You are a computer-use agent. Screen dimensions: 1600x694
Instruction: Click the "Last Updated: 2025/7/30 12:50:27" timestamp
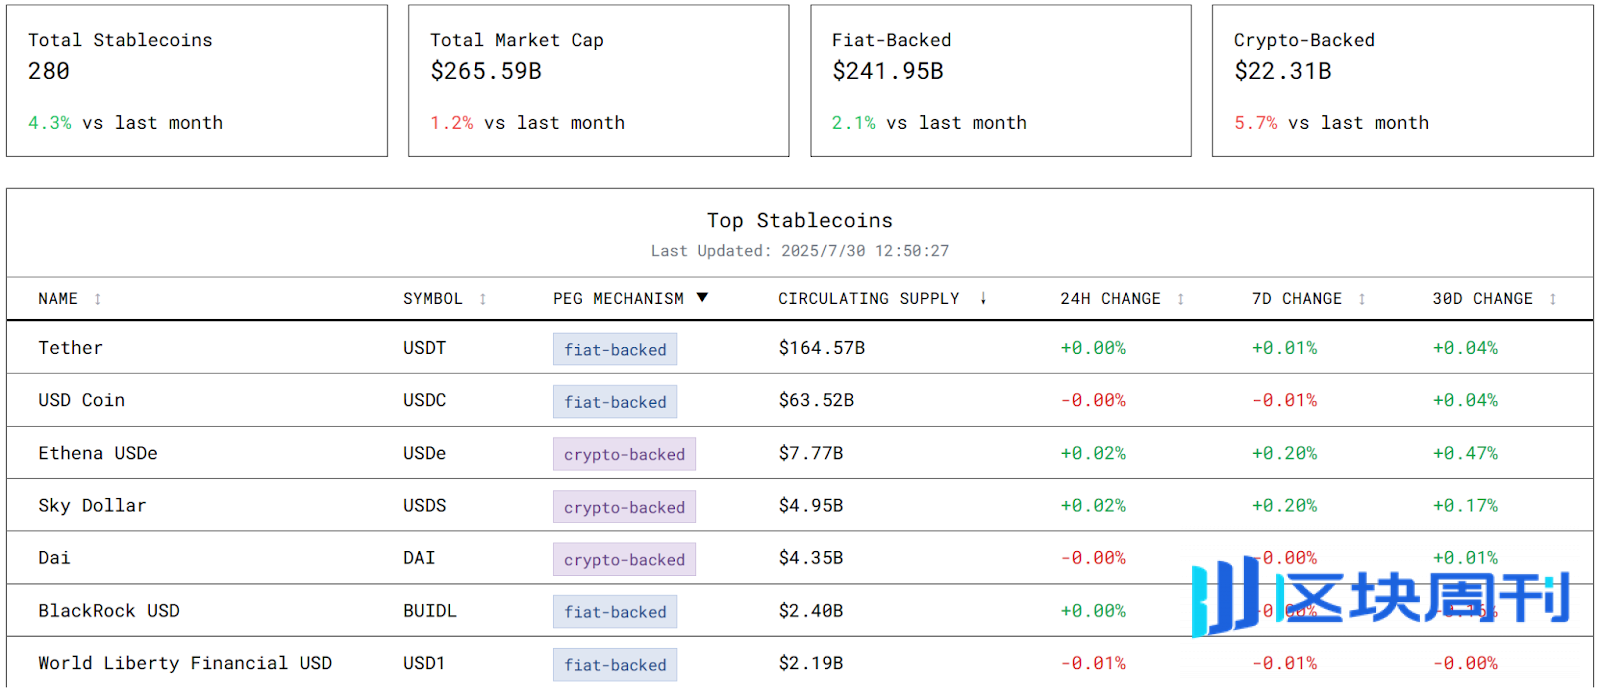click(x=800, y=251)
